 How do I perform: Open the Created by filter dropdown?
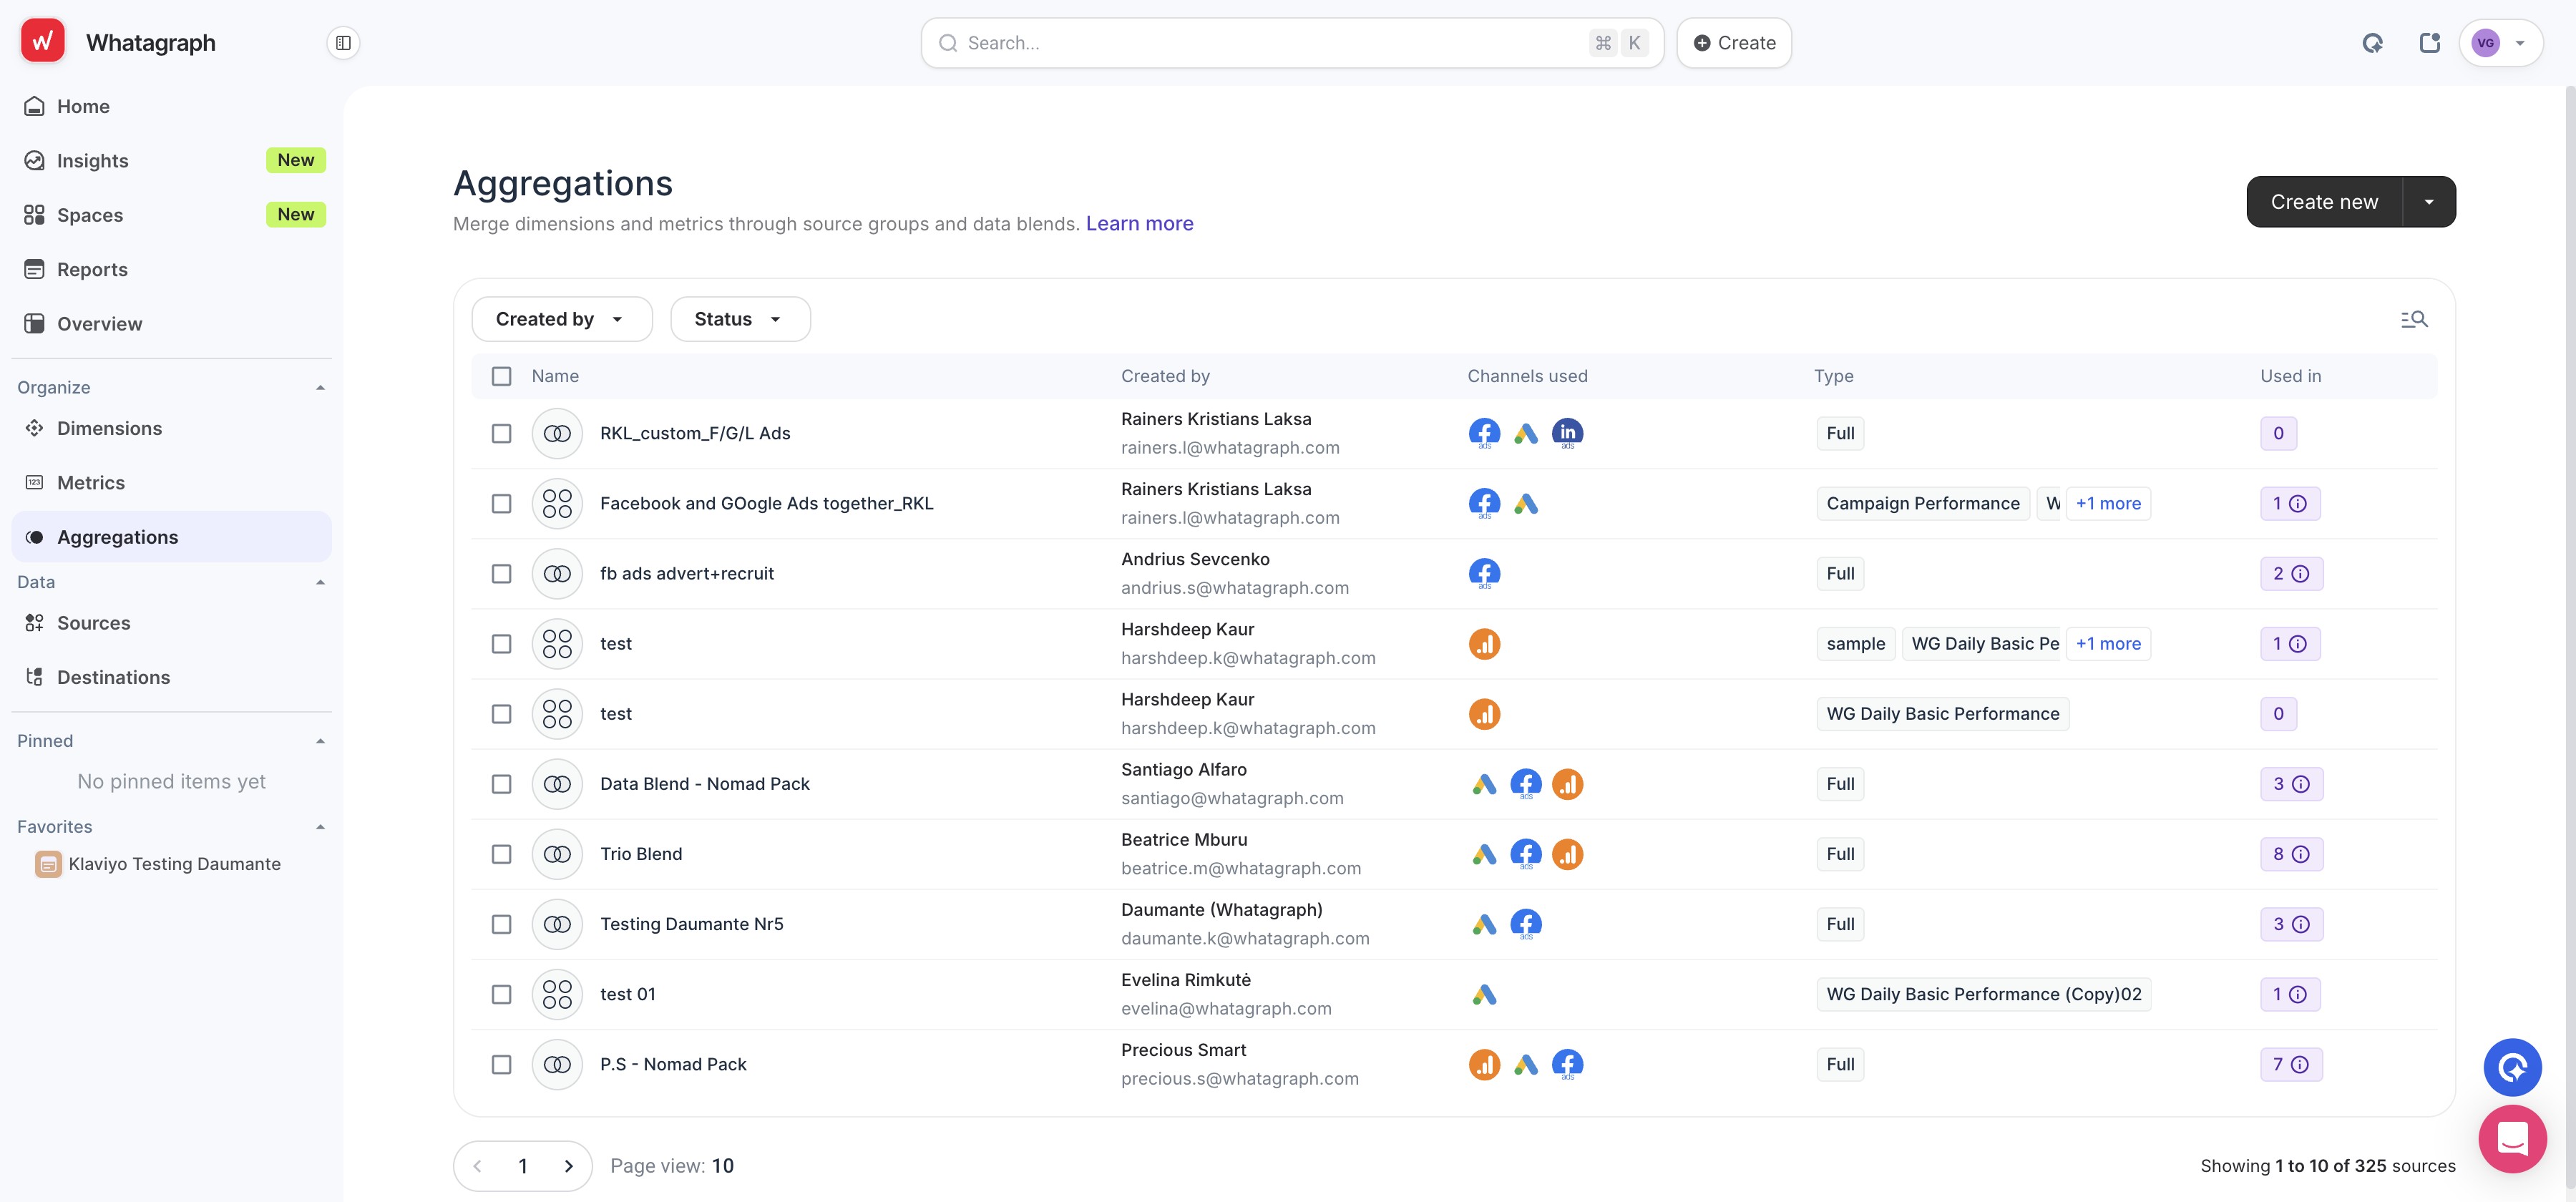click(561, 319)
